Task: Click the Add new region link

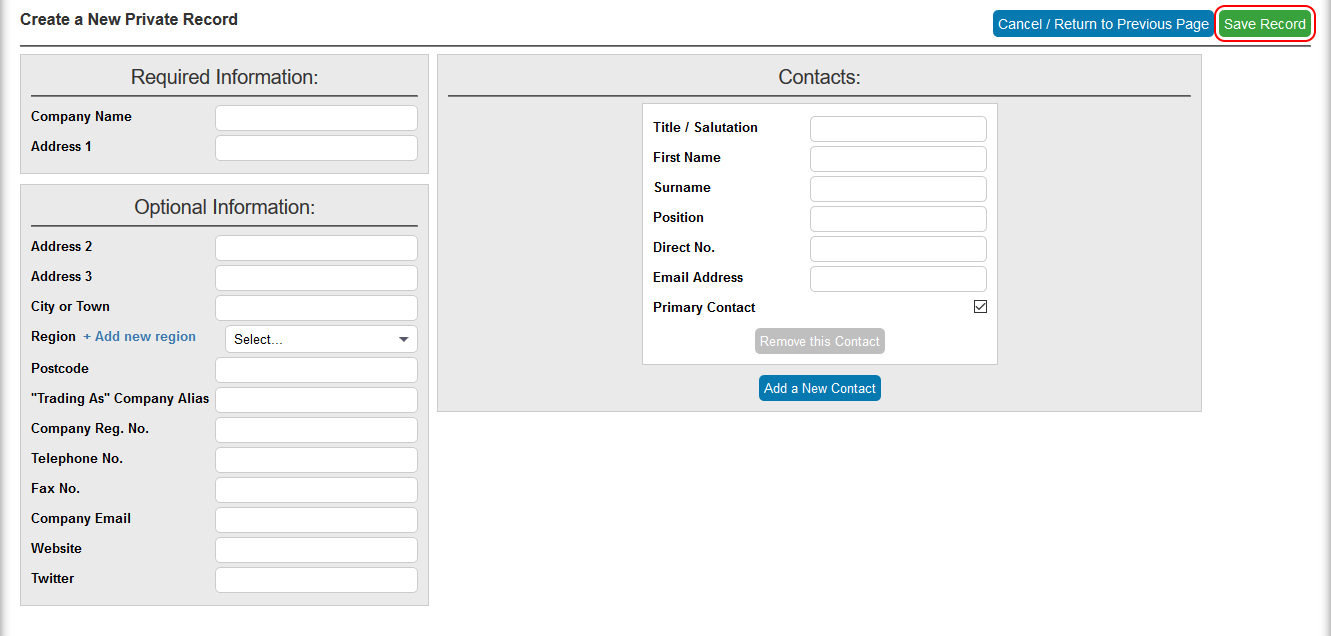Action: pyautogui.click(x=140, y=337)
